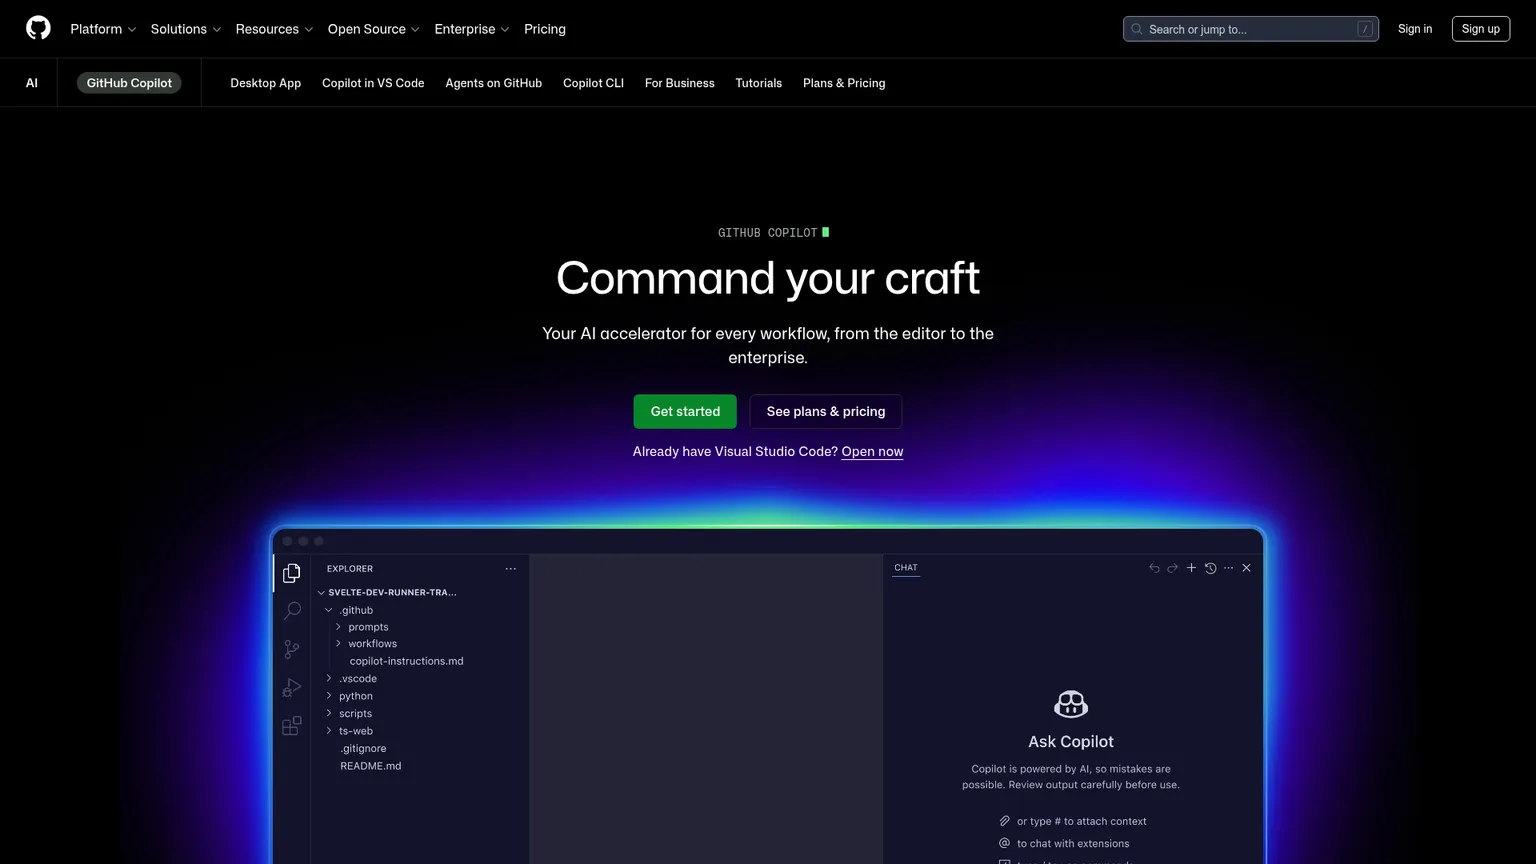Click the chat redo arrow icon
The height and width of the screenshot is (864, 1536).
[x=1172, y=568]
